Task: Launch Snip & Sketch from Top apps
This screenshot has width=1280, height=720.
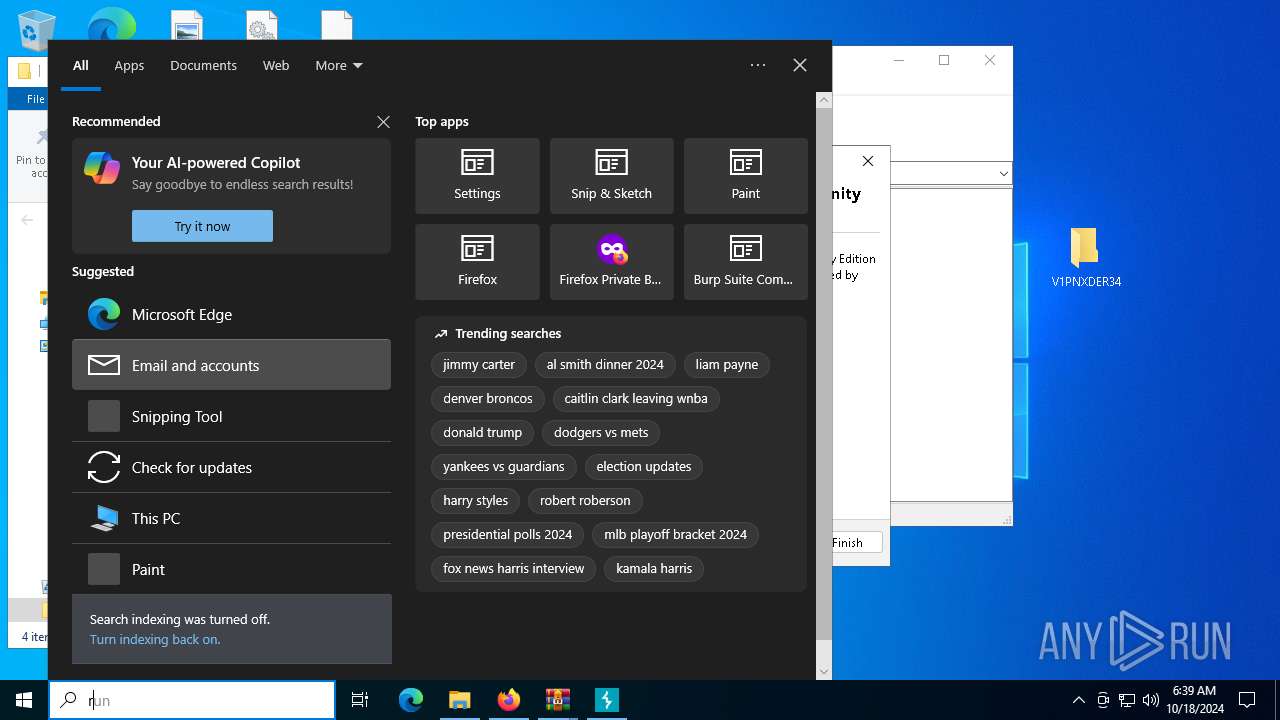Action: [611, 176]
